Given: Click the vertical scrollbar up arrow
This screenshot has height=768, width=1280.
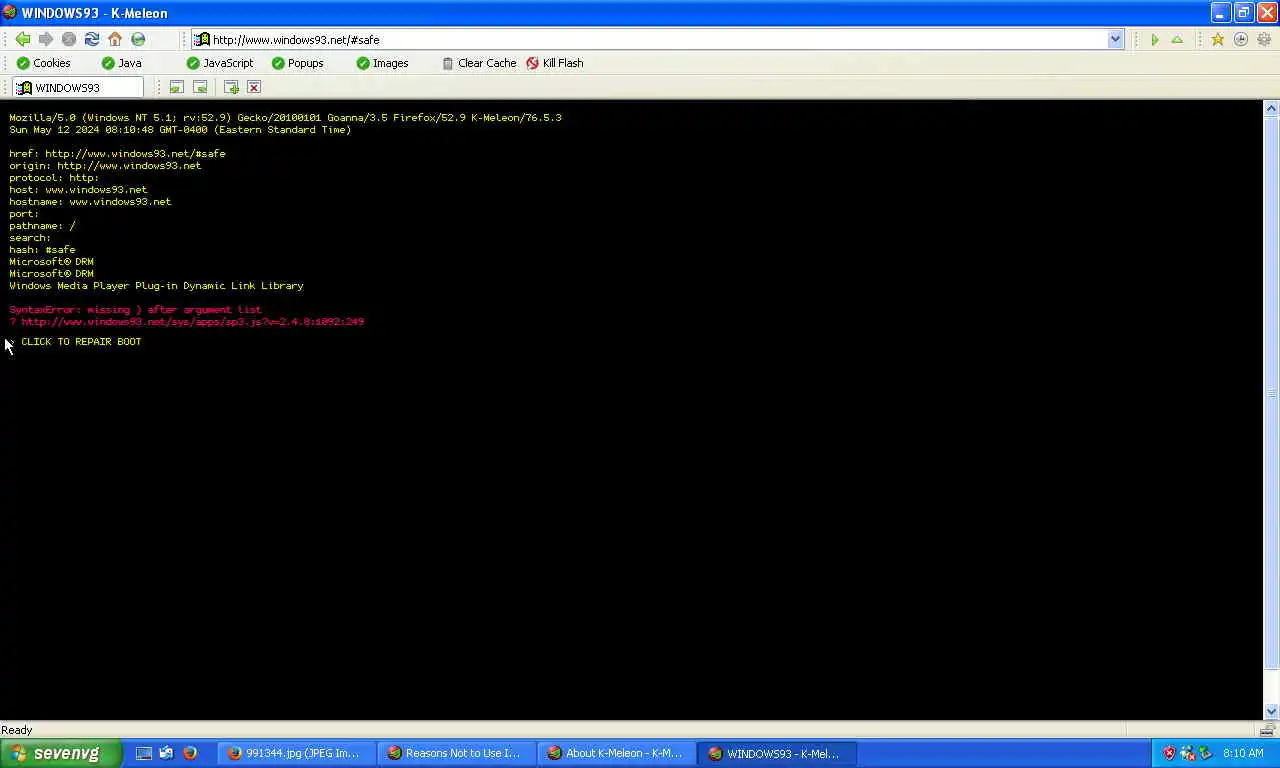Looking at the screenshot, I should click(1272, 108).
